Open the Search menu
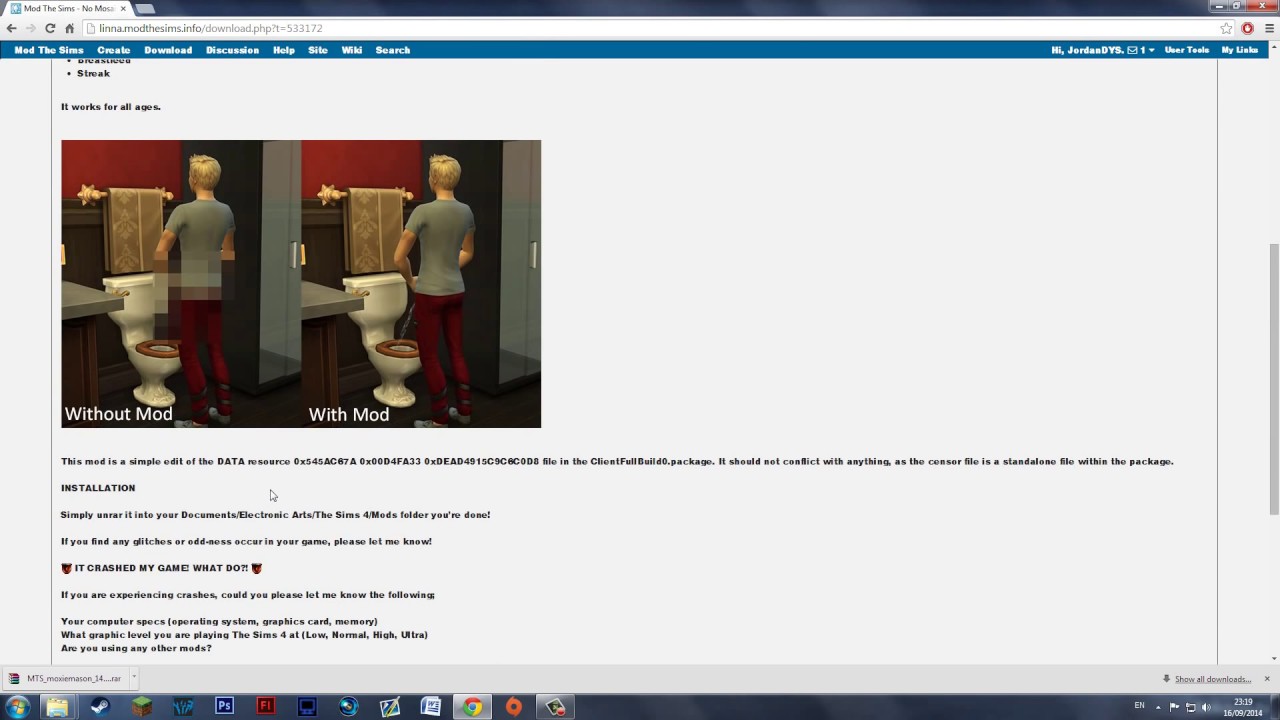The width and height of the screenshot is (1280, 720). coord(393,50)
